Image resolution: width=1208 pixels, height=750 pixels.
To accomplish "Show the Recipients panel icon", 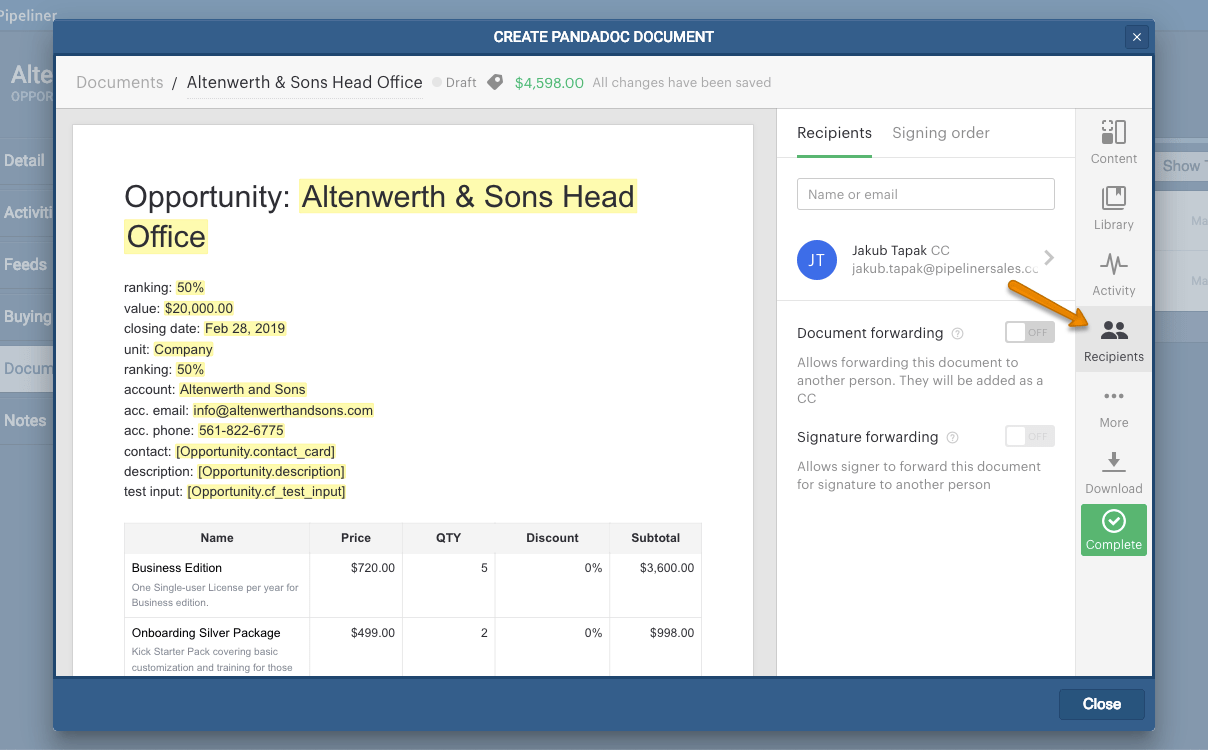I will tap(1113, 338).
